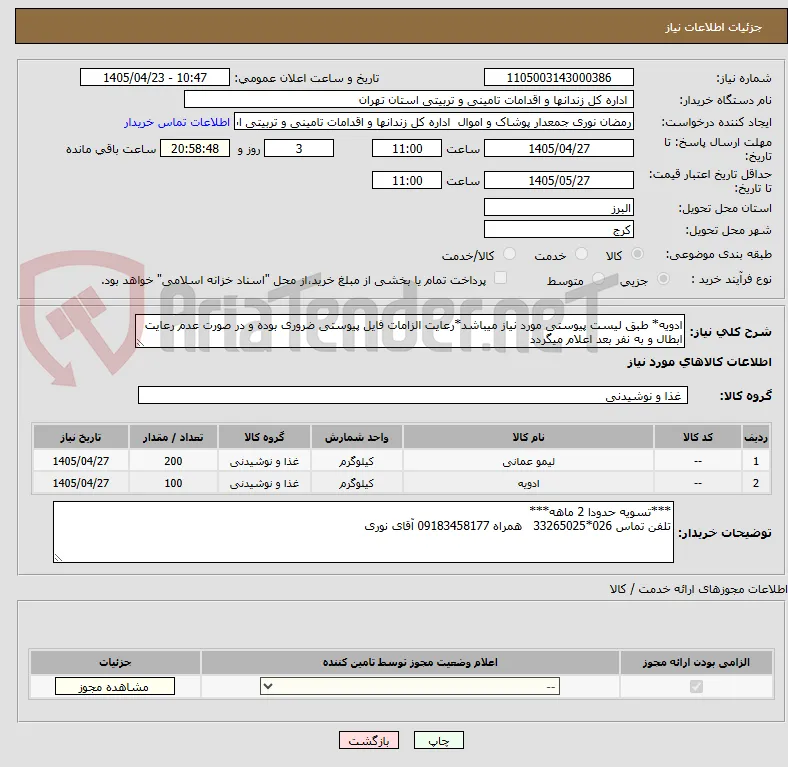This screenshot has width=788, height=767.
Task: Select the خدمت radio button
Action: click(581, 254)
